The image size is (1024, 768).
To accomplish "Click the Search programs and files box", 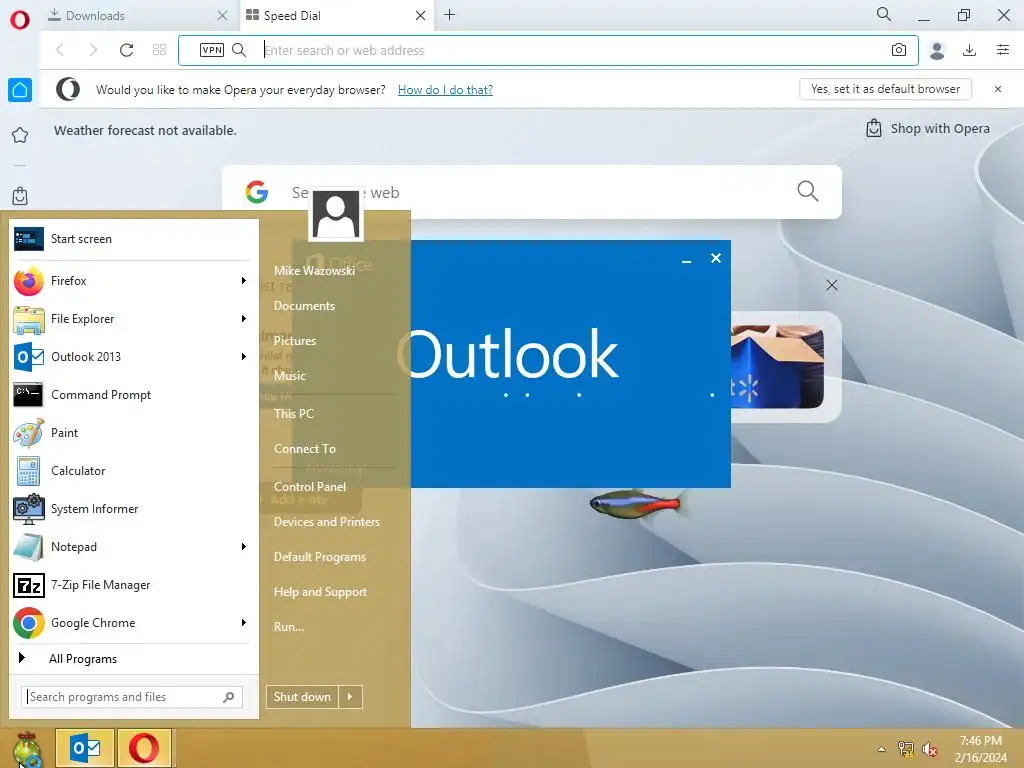I will [132, 697].
